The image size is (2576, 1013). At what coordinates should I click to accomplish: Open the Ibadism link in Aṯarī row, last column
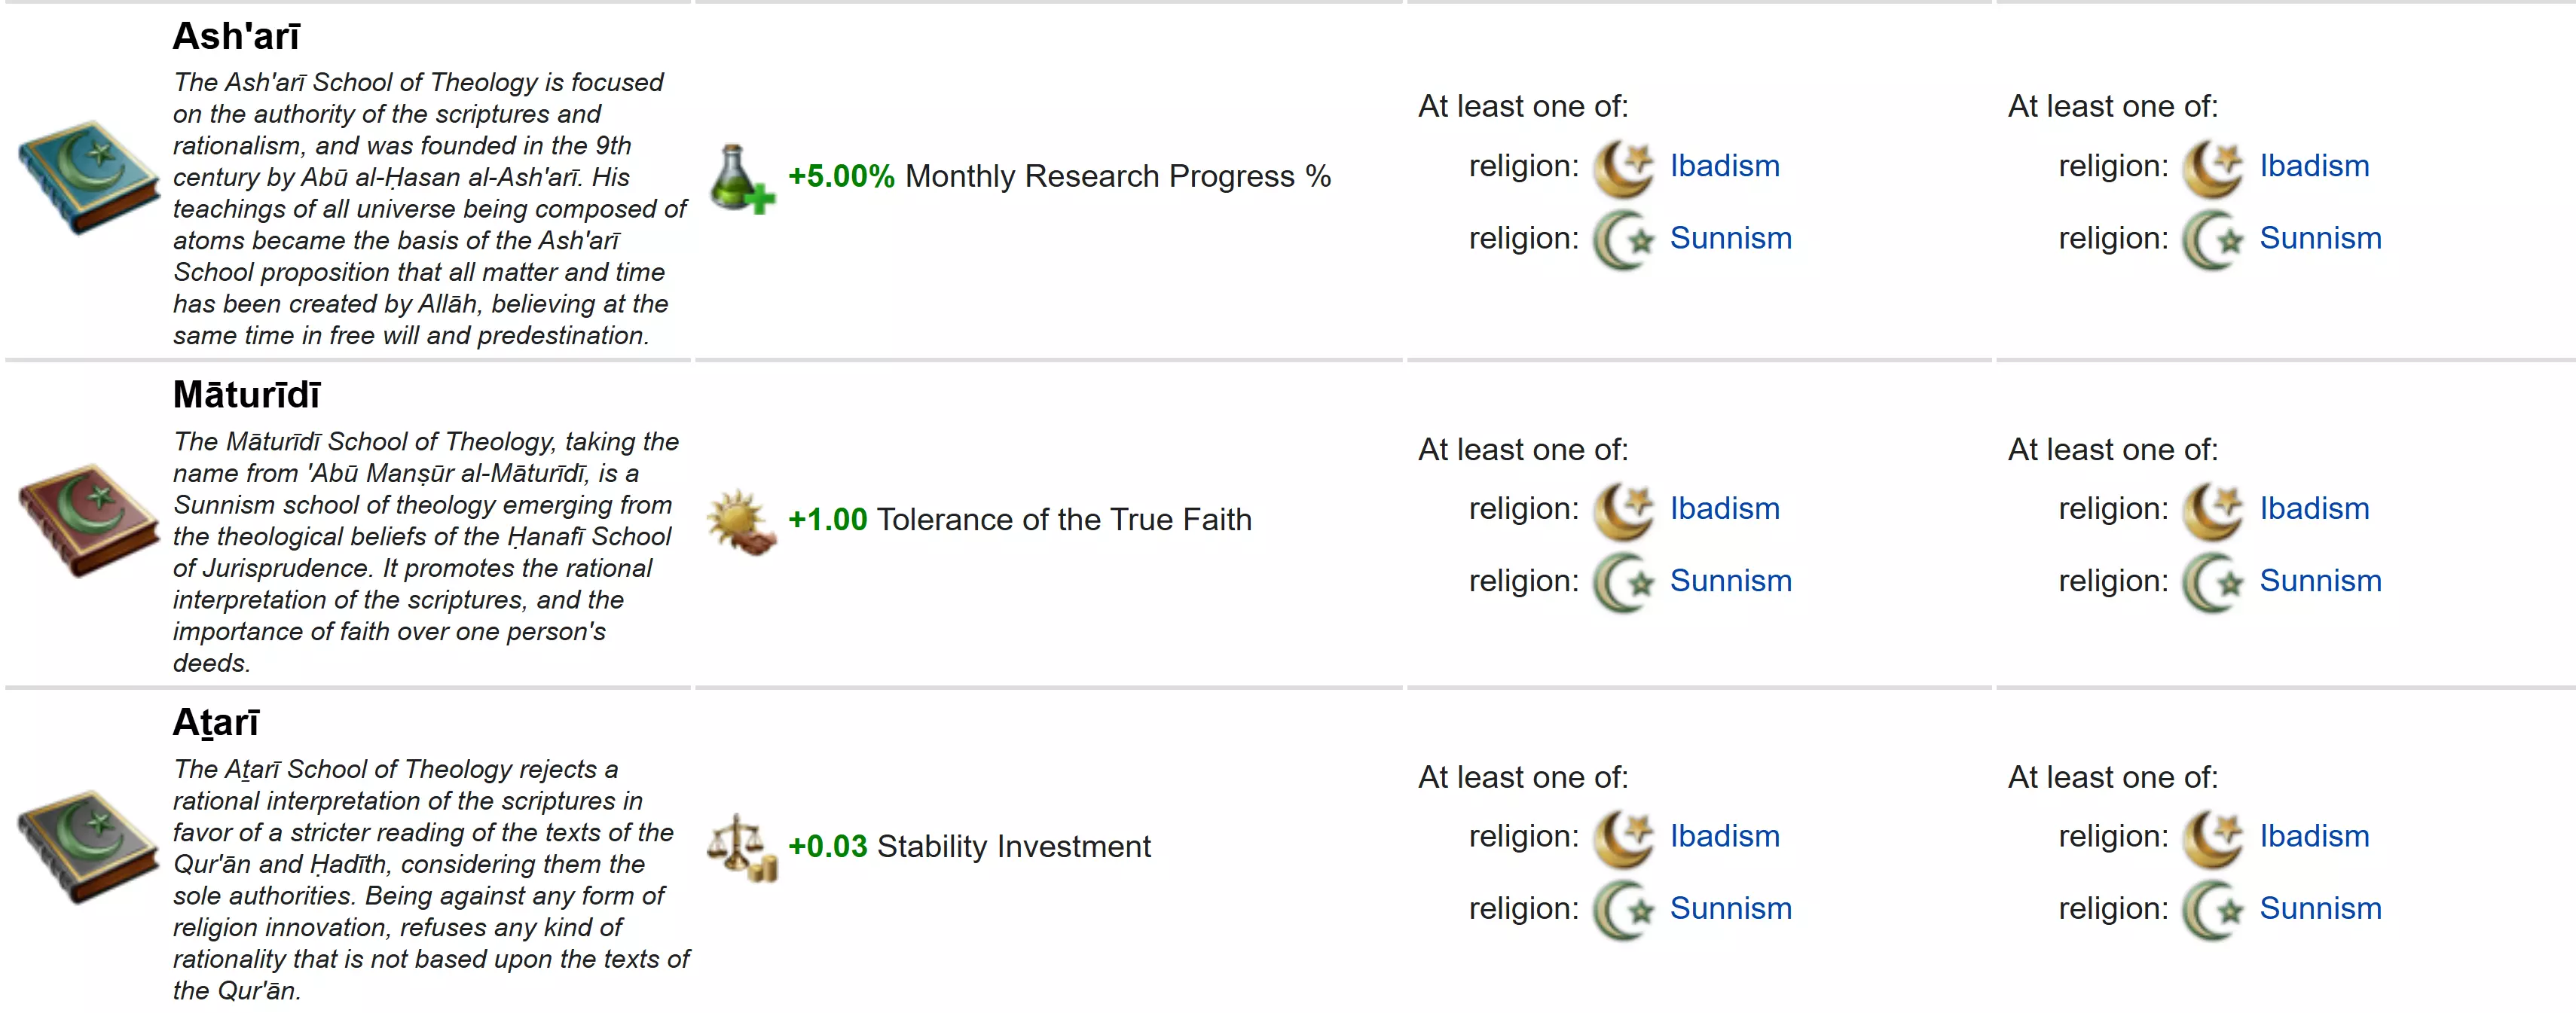[2314, 836]
